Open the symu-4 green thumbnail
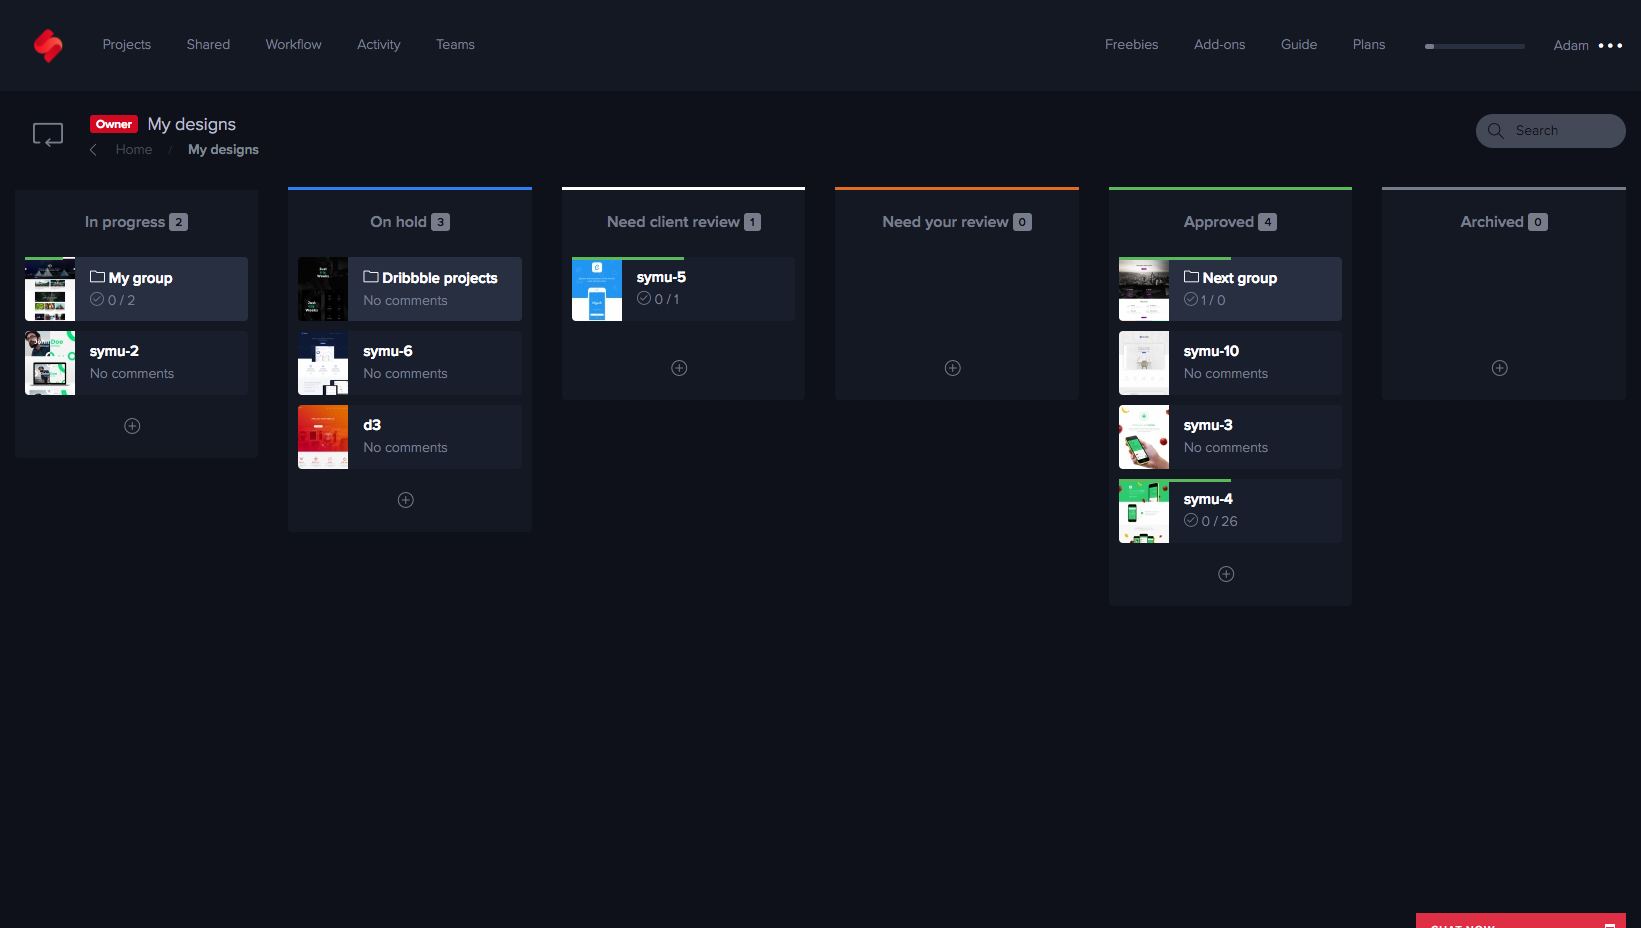 pyautogui.click(x=1144, y=511)
